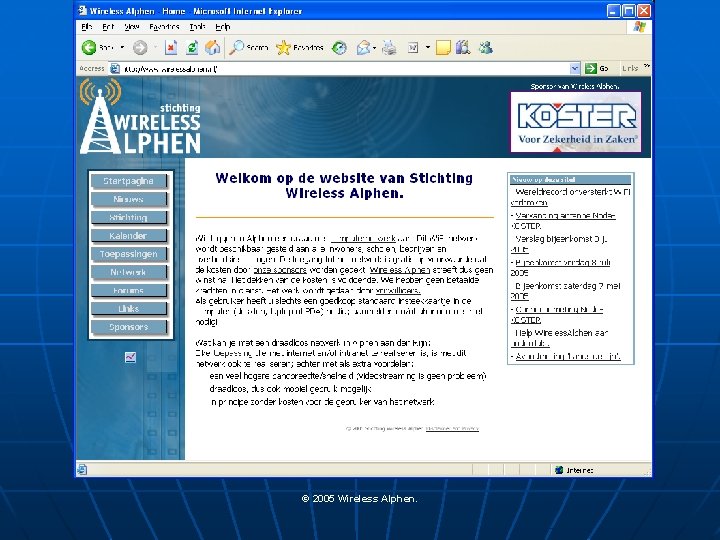Image resolution: width=720 pixels, height=540 pixels.
Task: Click the Research books icon
Action: click(463, 47)
